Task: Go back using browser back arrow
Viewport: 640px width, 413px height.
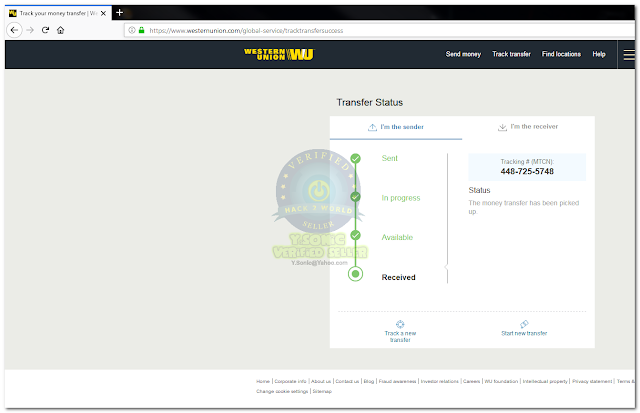Action: click(x=14, y=30)
